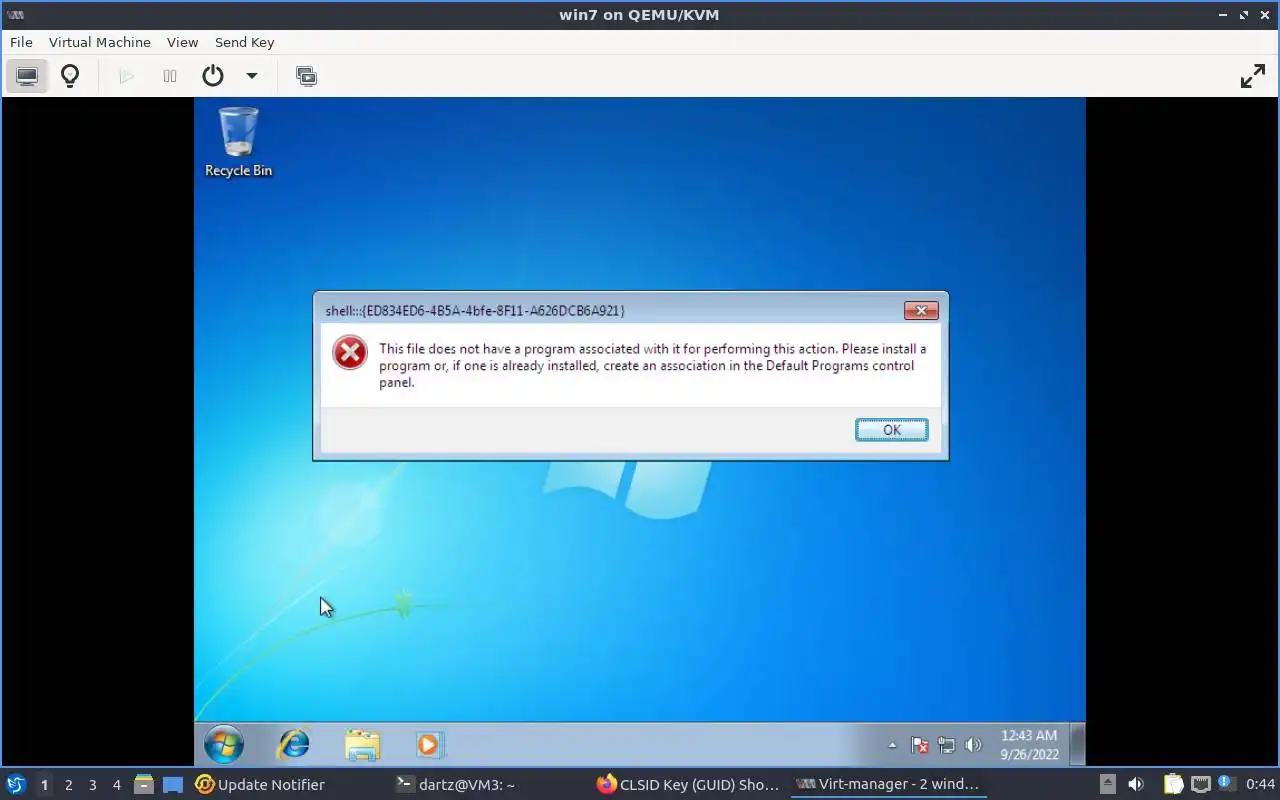This screenshot has height=800, width=1280.
Task: Open host file manager launcher icon
Action: 144,785
